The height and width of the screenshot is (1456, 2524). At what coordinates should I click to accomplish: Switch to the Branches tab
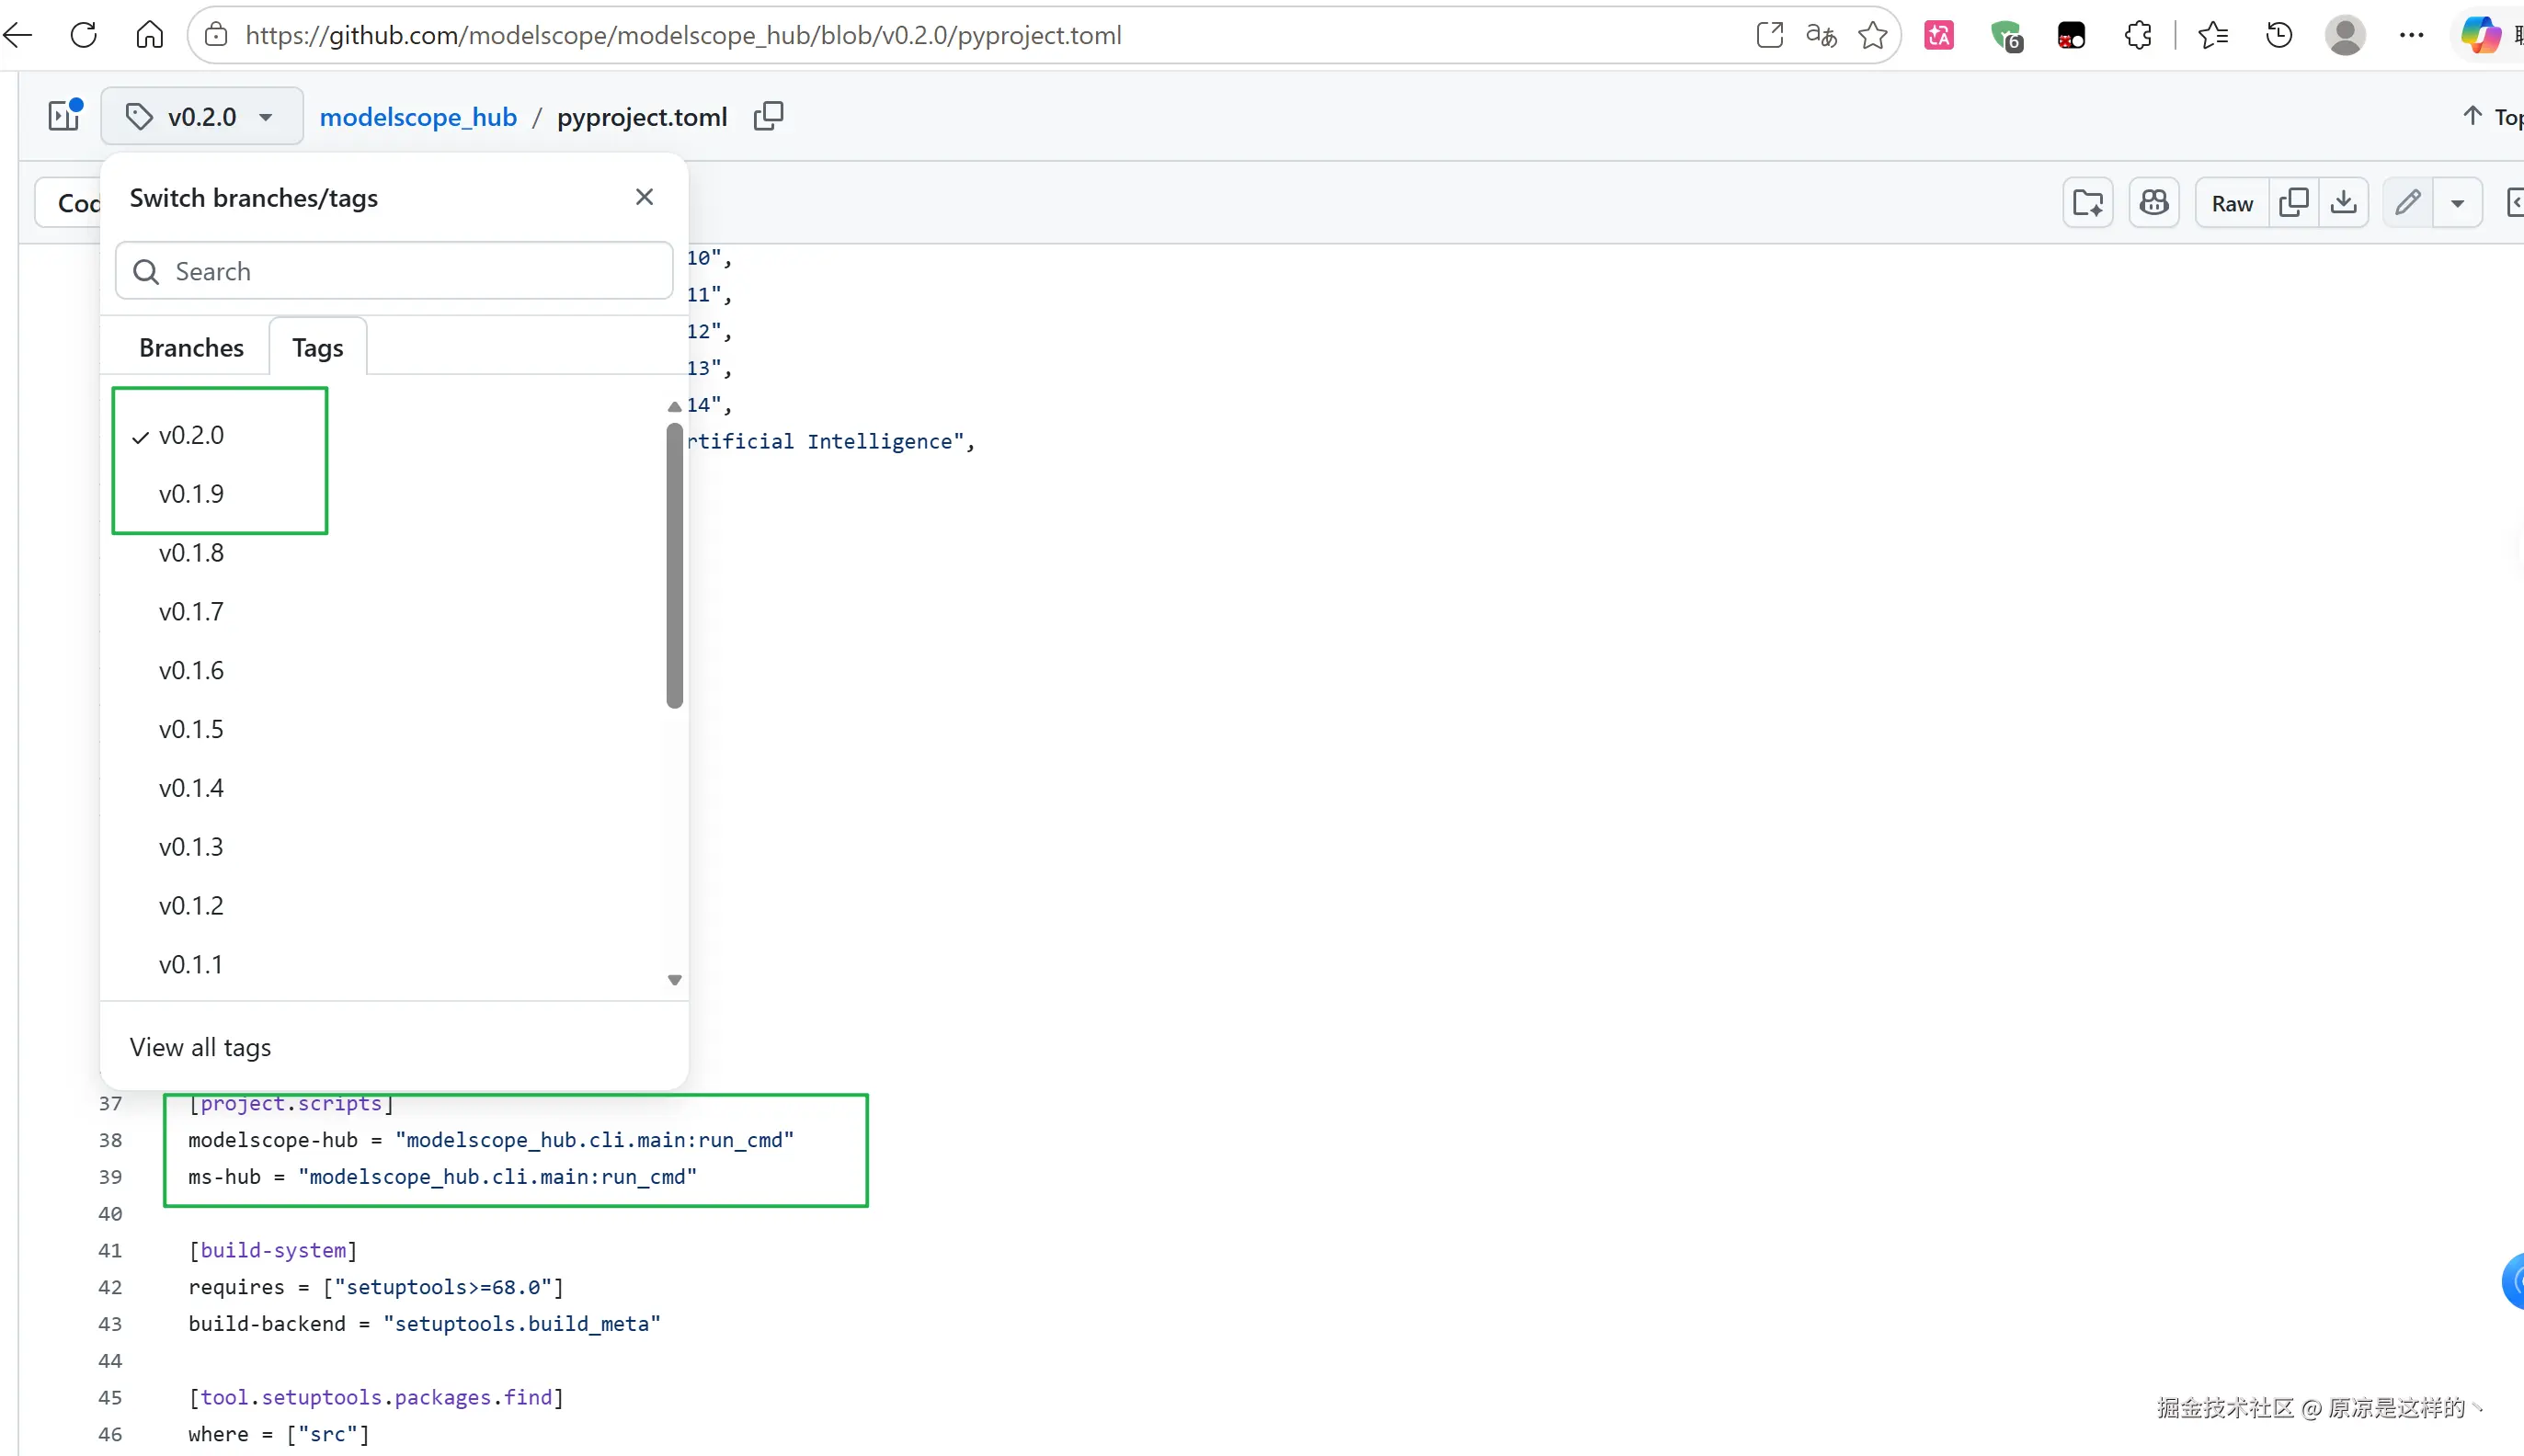191,347
